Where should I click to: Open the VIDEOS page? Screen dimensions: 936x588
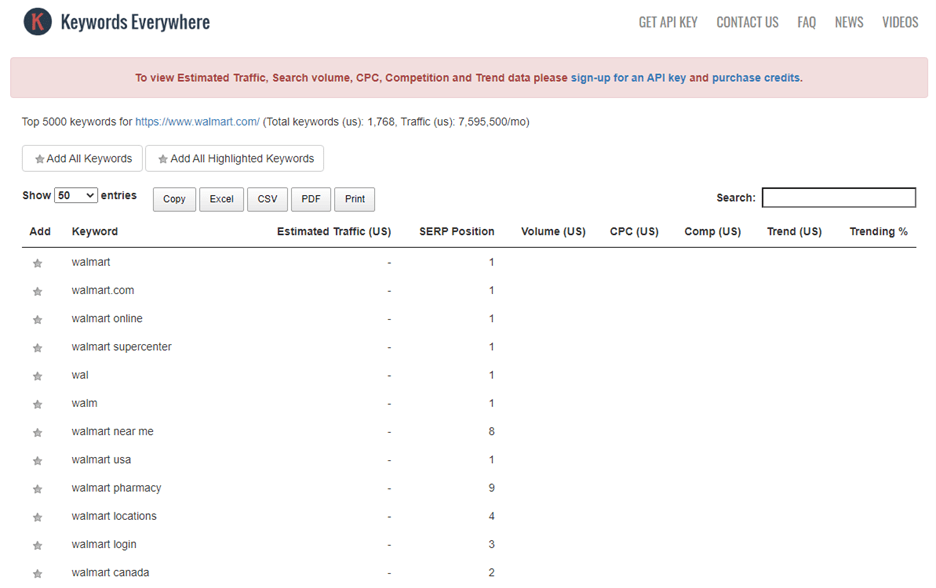point(900,22)
